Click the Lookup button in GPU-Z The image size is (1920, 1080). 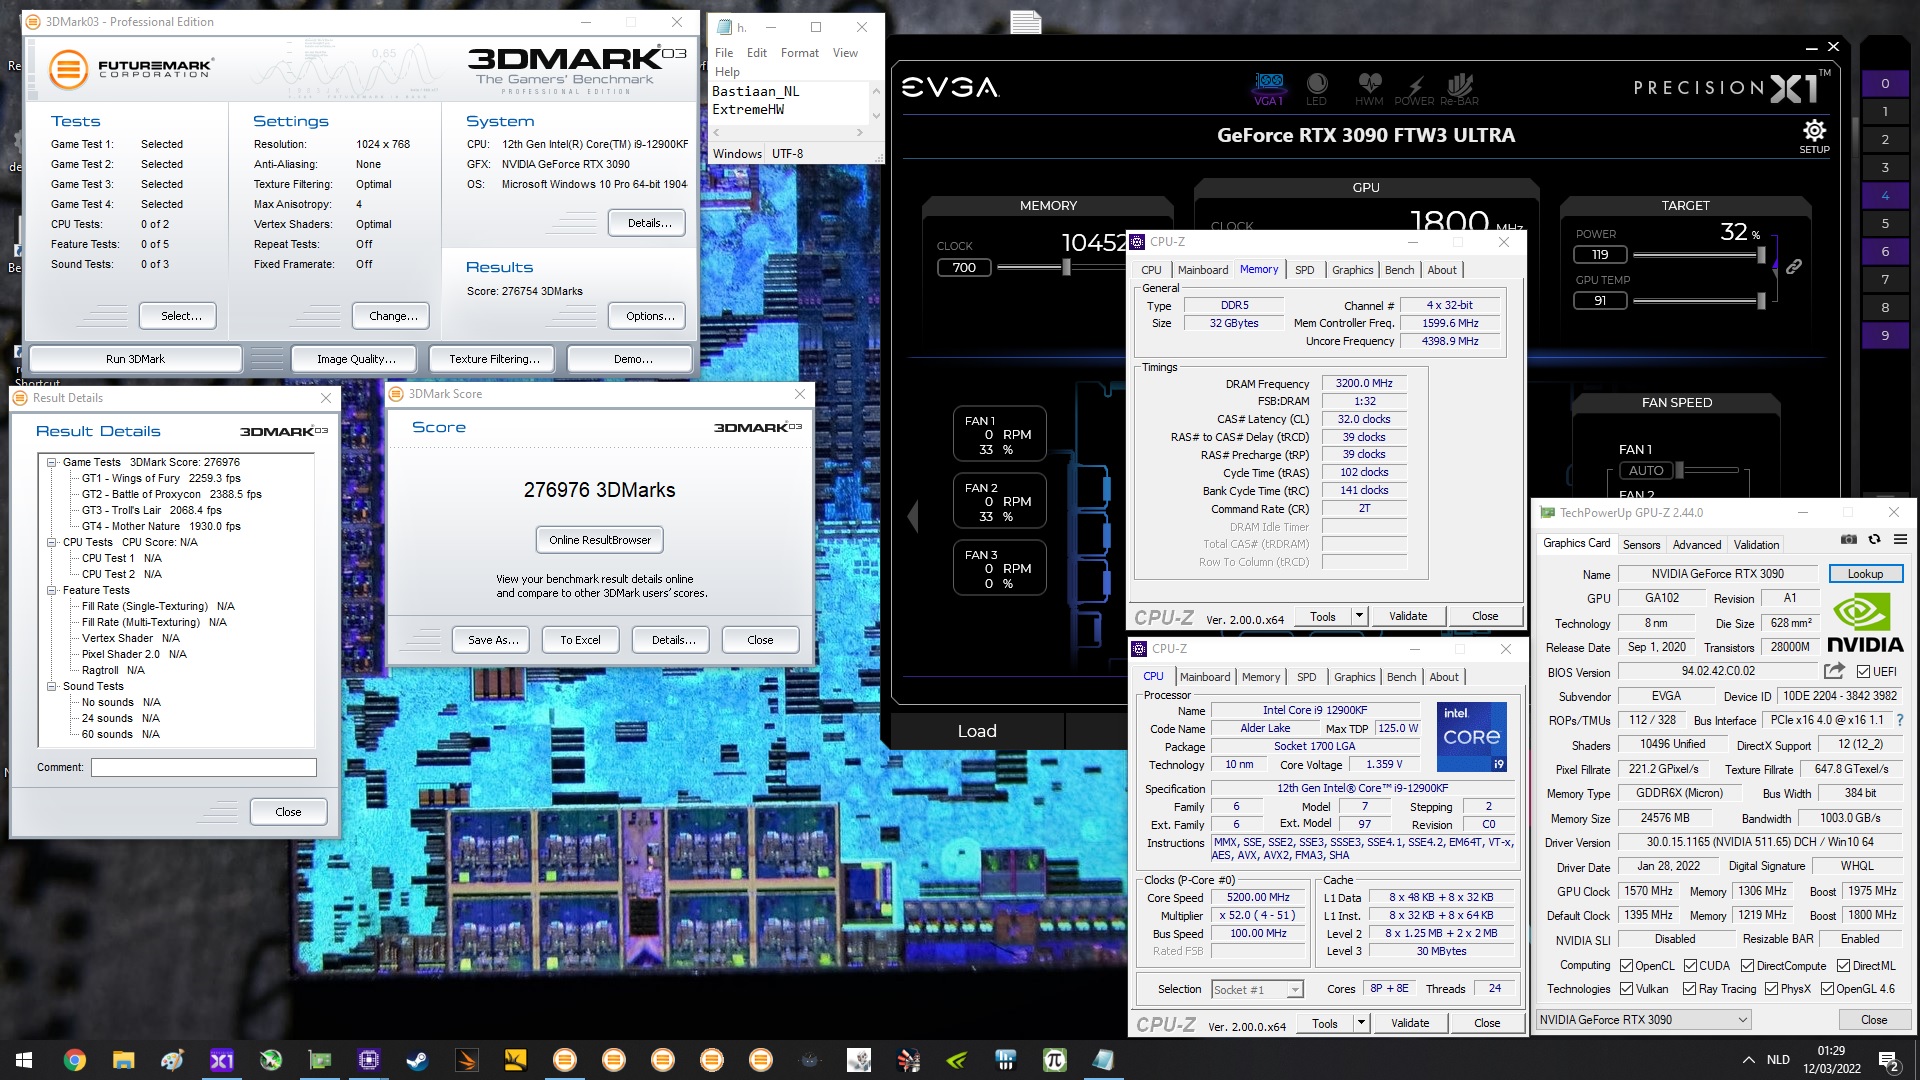coord(1865,574)
